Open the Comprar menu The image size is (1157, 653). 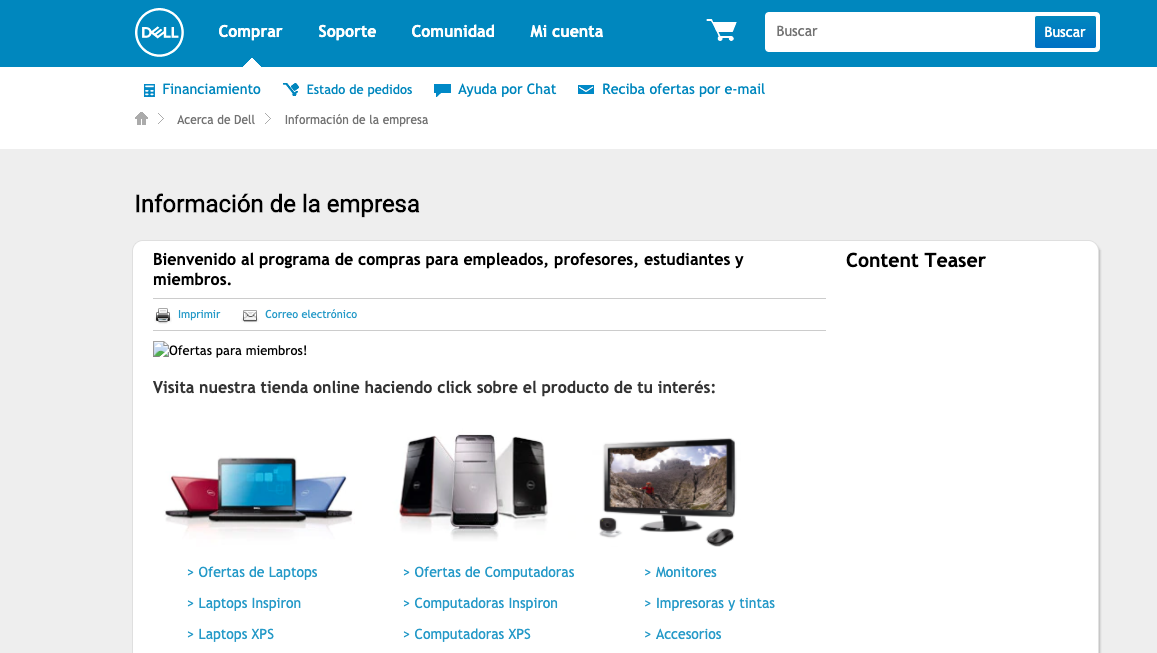pyautogui.click(x=250, y=32)
